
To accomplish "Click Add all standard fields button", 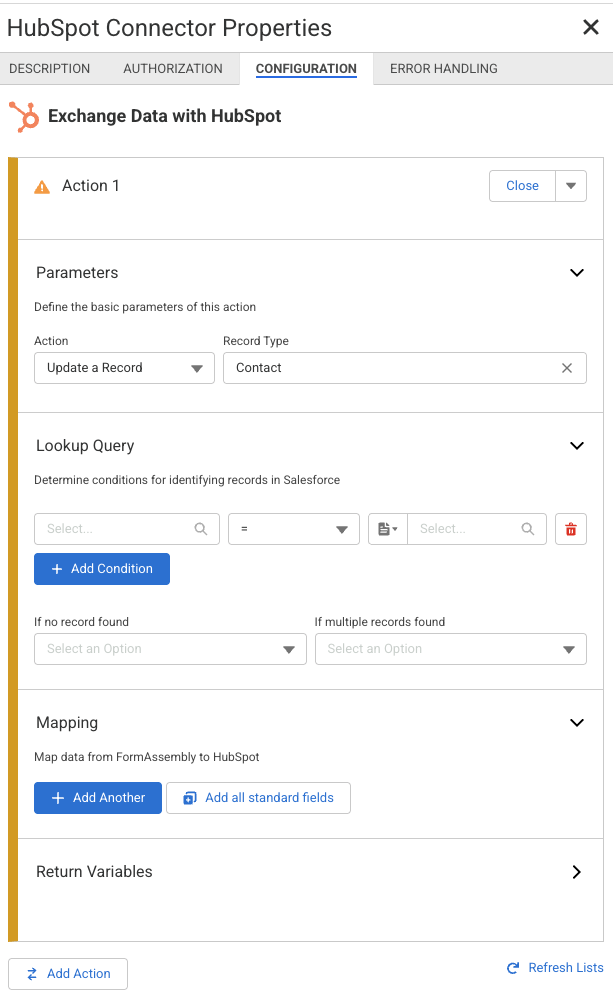I will 258,798.
